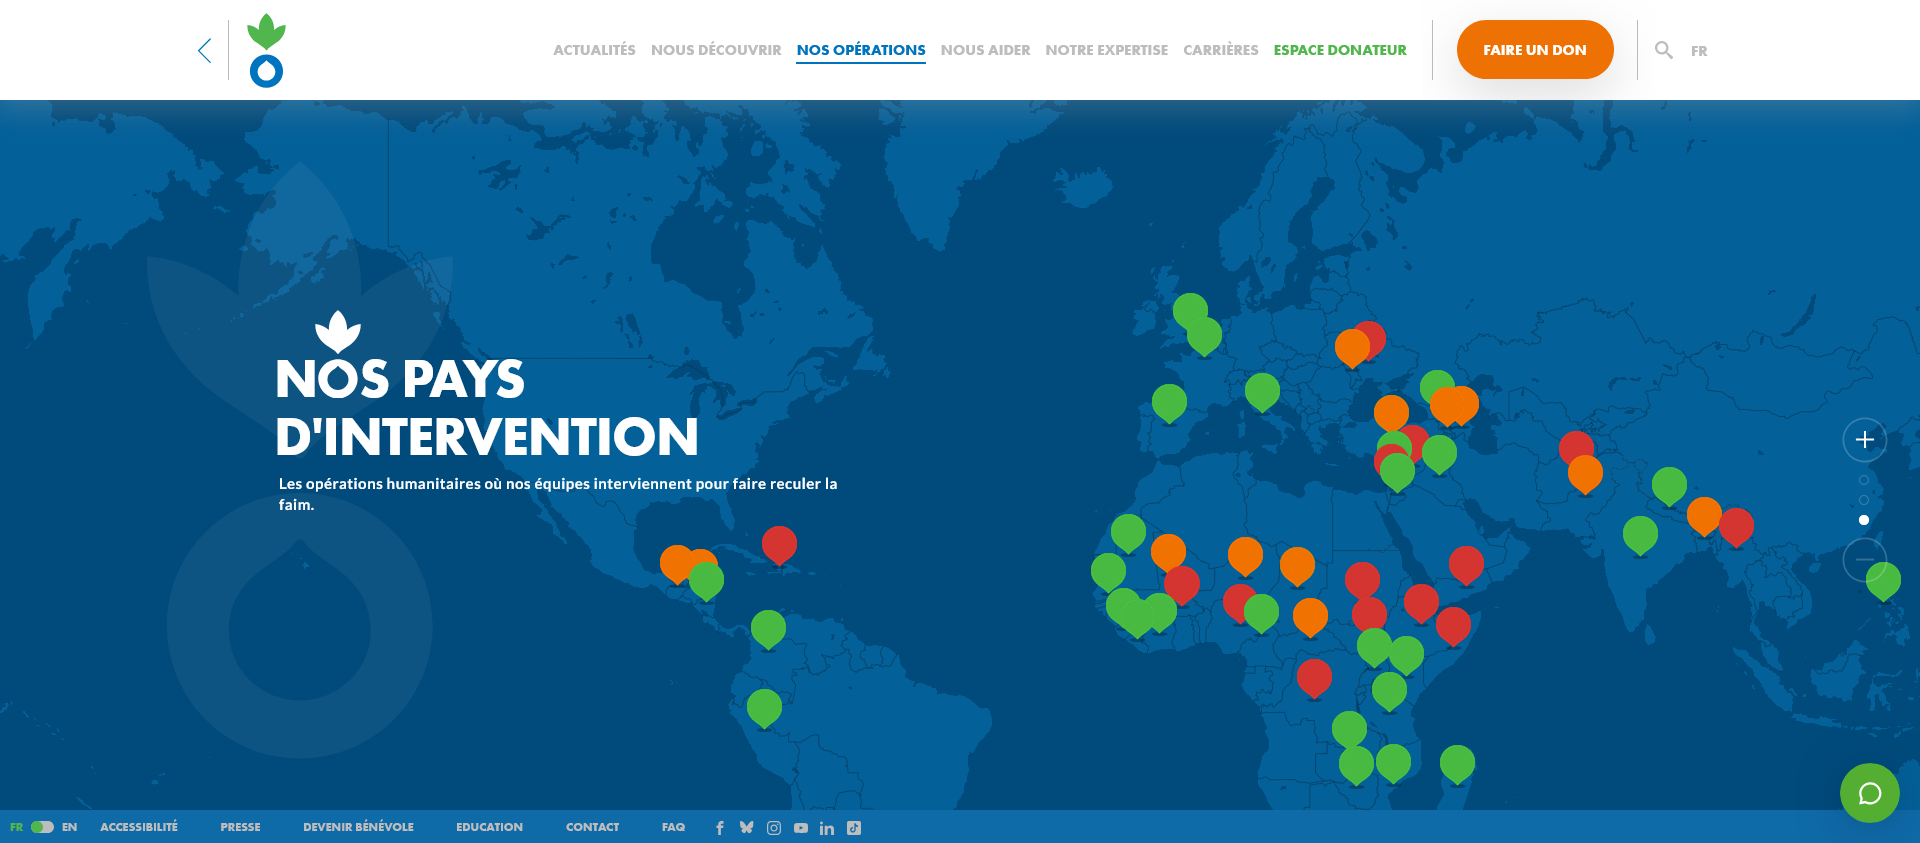Select the green map pin over the Philippines
Image resolution: width=1920 pixels, height=843 pixels.
[1883, 580]
